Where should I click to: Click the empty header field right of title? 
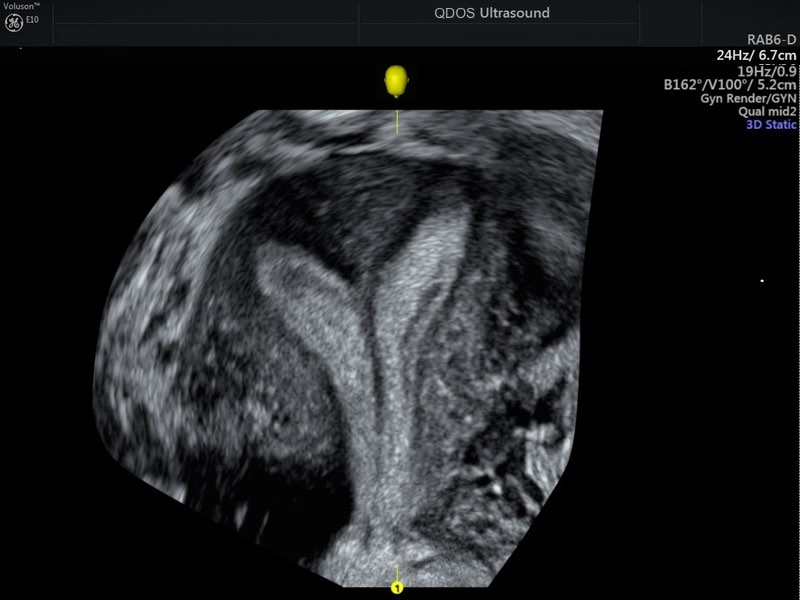click(668, 22)
